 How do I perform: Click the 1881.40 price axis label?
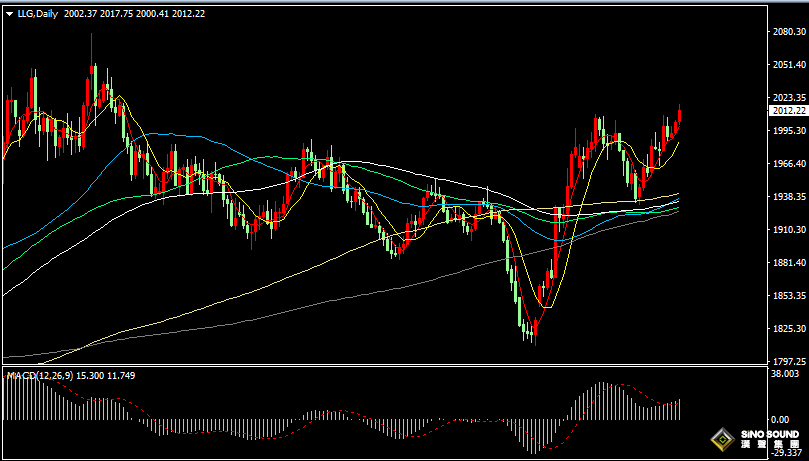(790, 263)
